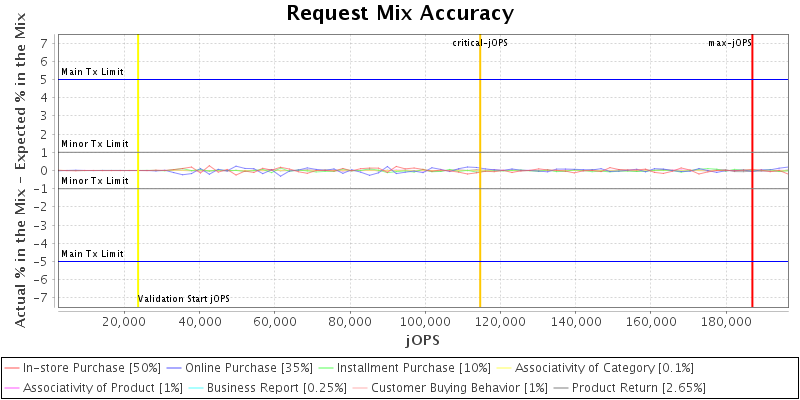Viewport: 800px width, 400px height.
Task: Click the max-jOPS text label
Action: click(729, 43)
